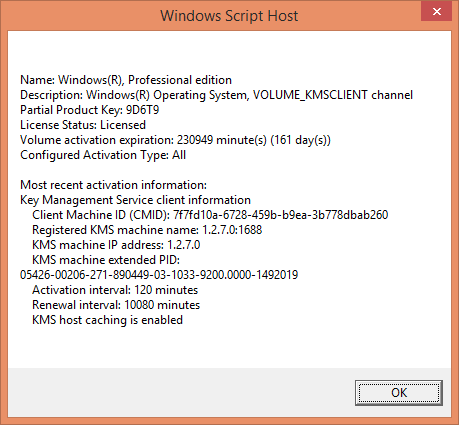Click the Most recent activation information heading
The image size is (459, 425).
point(113,185)
